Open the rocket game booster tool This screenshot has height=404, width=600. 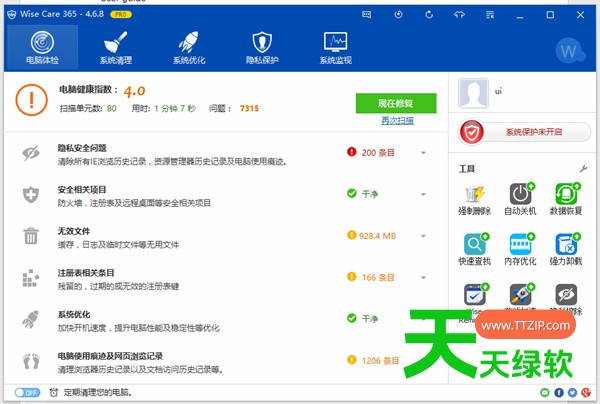520,295
